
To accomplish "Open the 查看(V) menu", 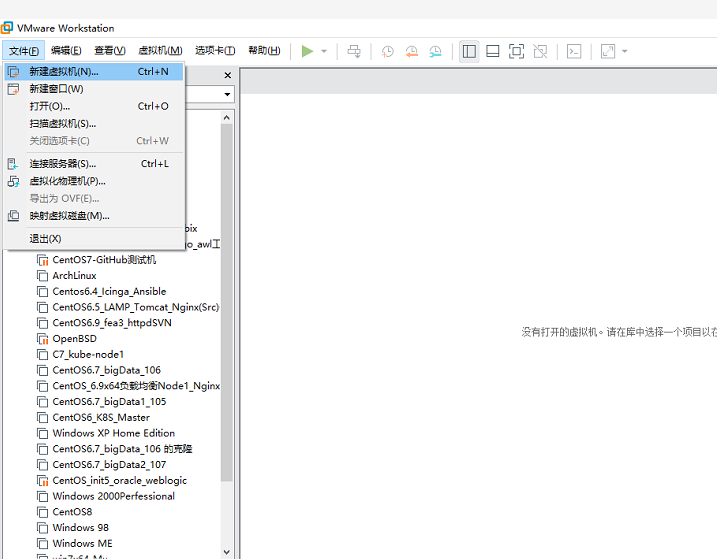I will [110, 51].
